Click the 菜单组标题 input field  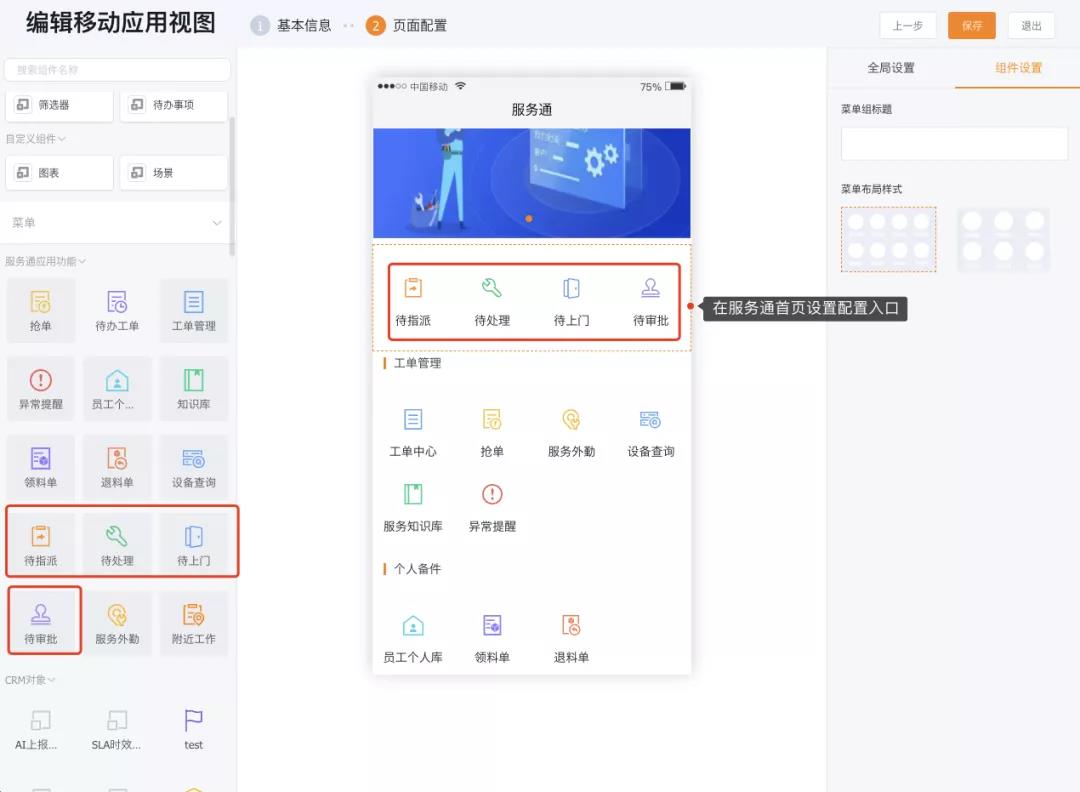[x=954, y=143]
